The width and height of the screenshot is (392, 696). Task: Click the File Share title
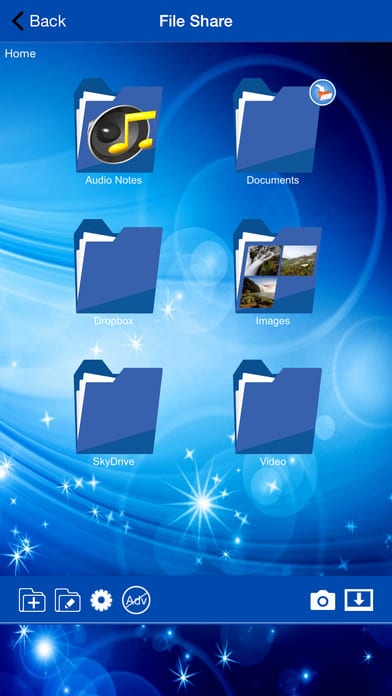click(196, 21)
